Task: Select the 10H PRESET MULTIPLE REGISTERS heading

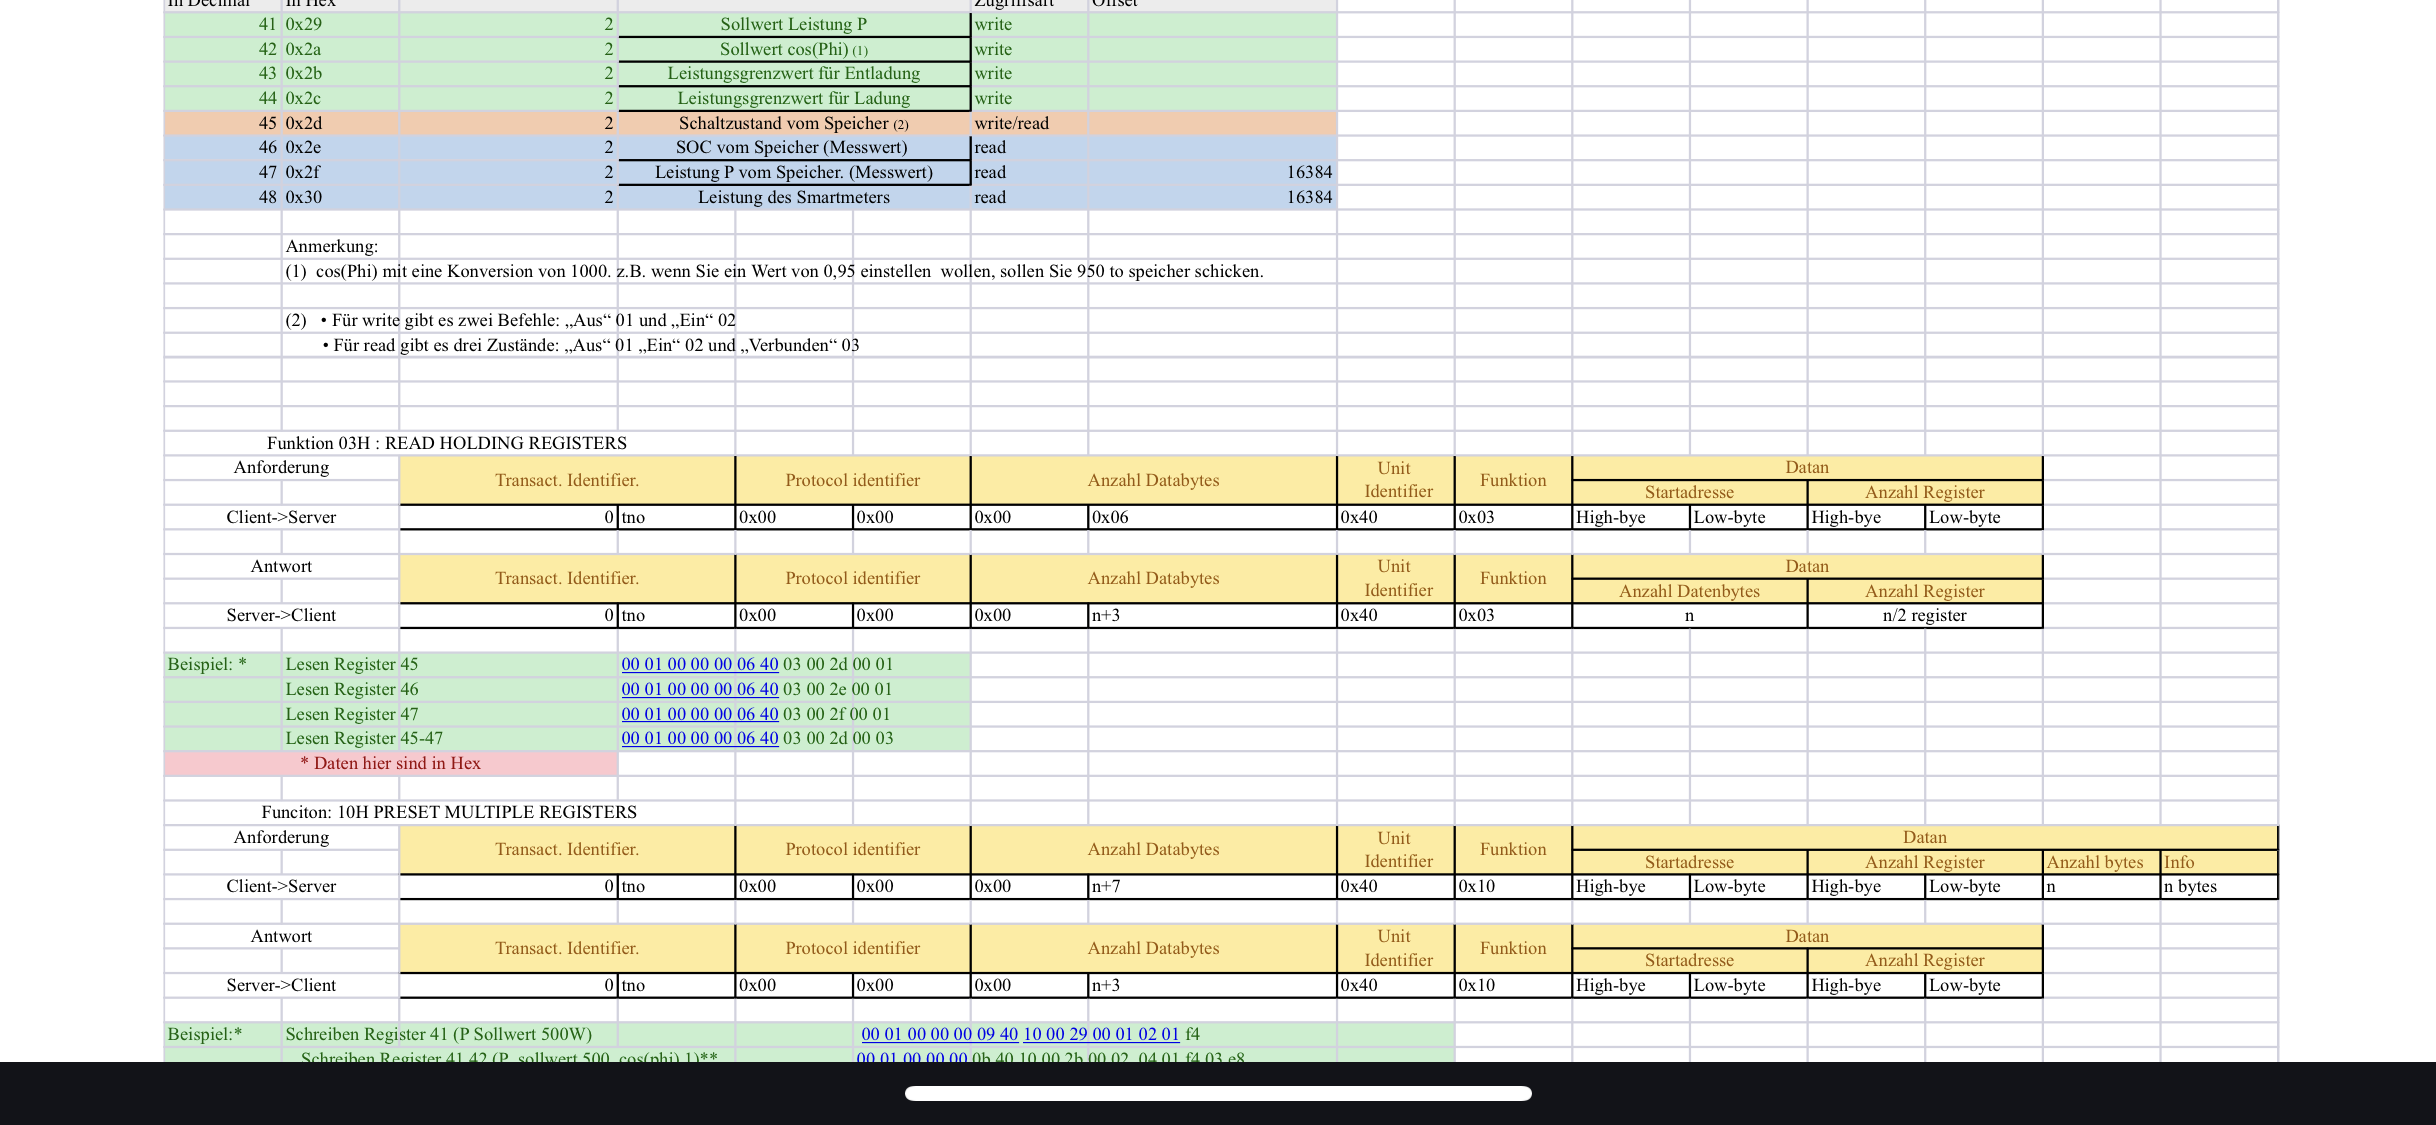Action: point(449,812)
